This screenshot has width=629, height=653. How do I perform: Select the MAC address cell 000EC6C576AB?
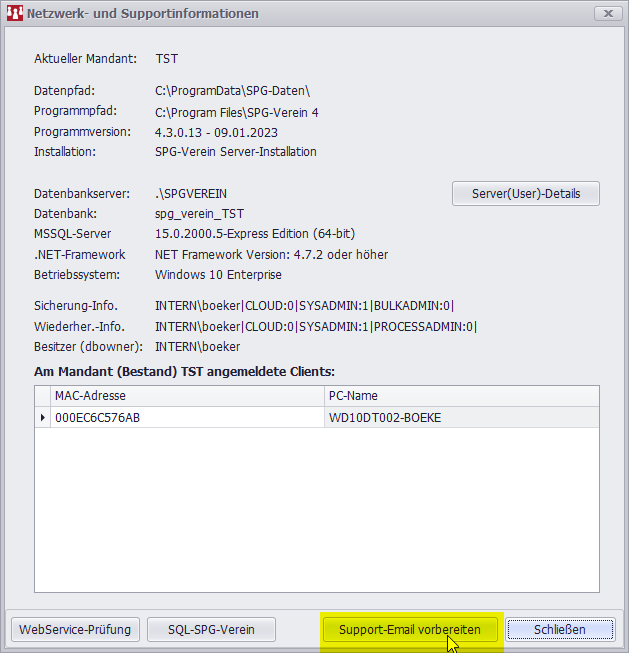(98, 417)
